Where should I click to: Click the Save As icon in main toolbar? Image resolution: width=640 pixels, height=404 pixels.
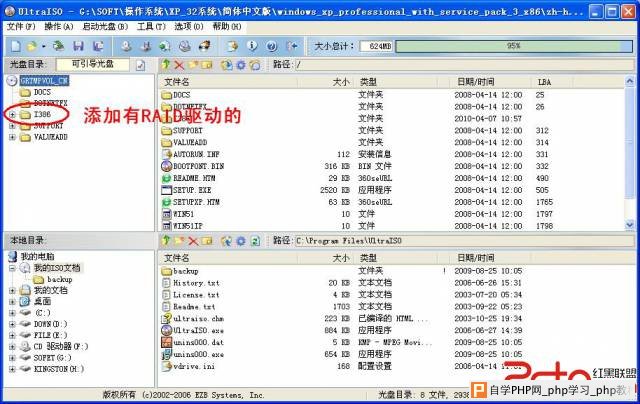click(98, 46)
